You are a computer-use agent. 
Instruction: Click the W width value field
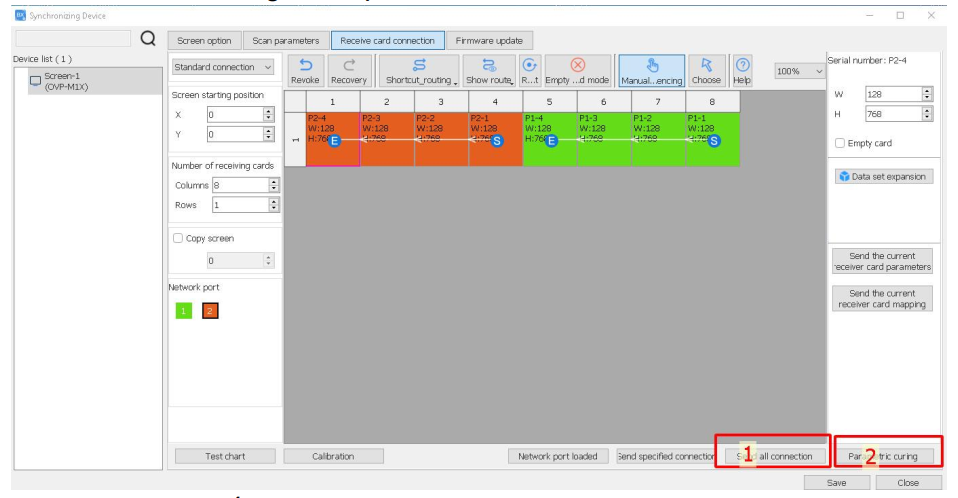894,94
